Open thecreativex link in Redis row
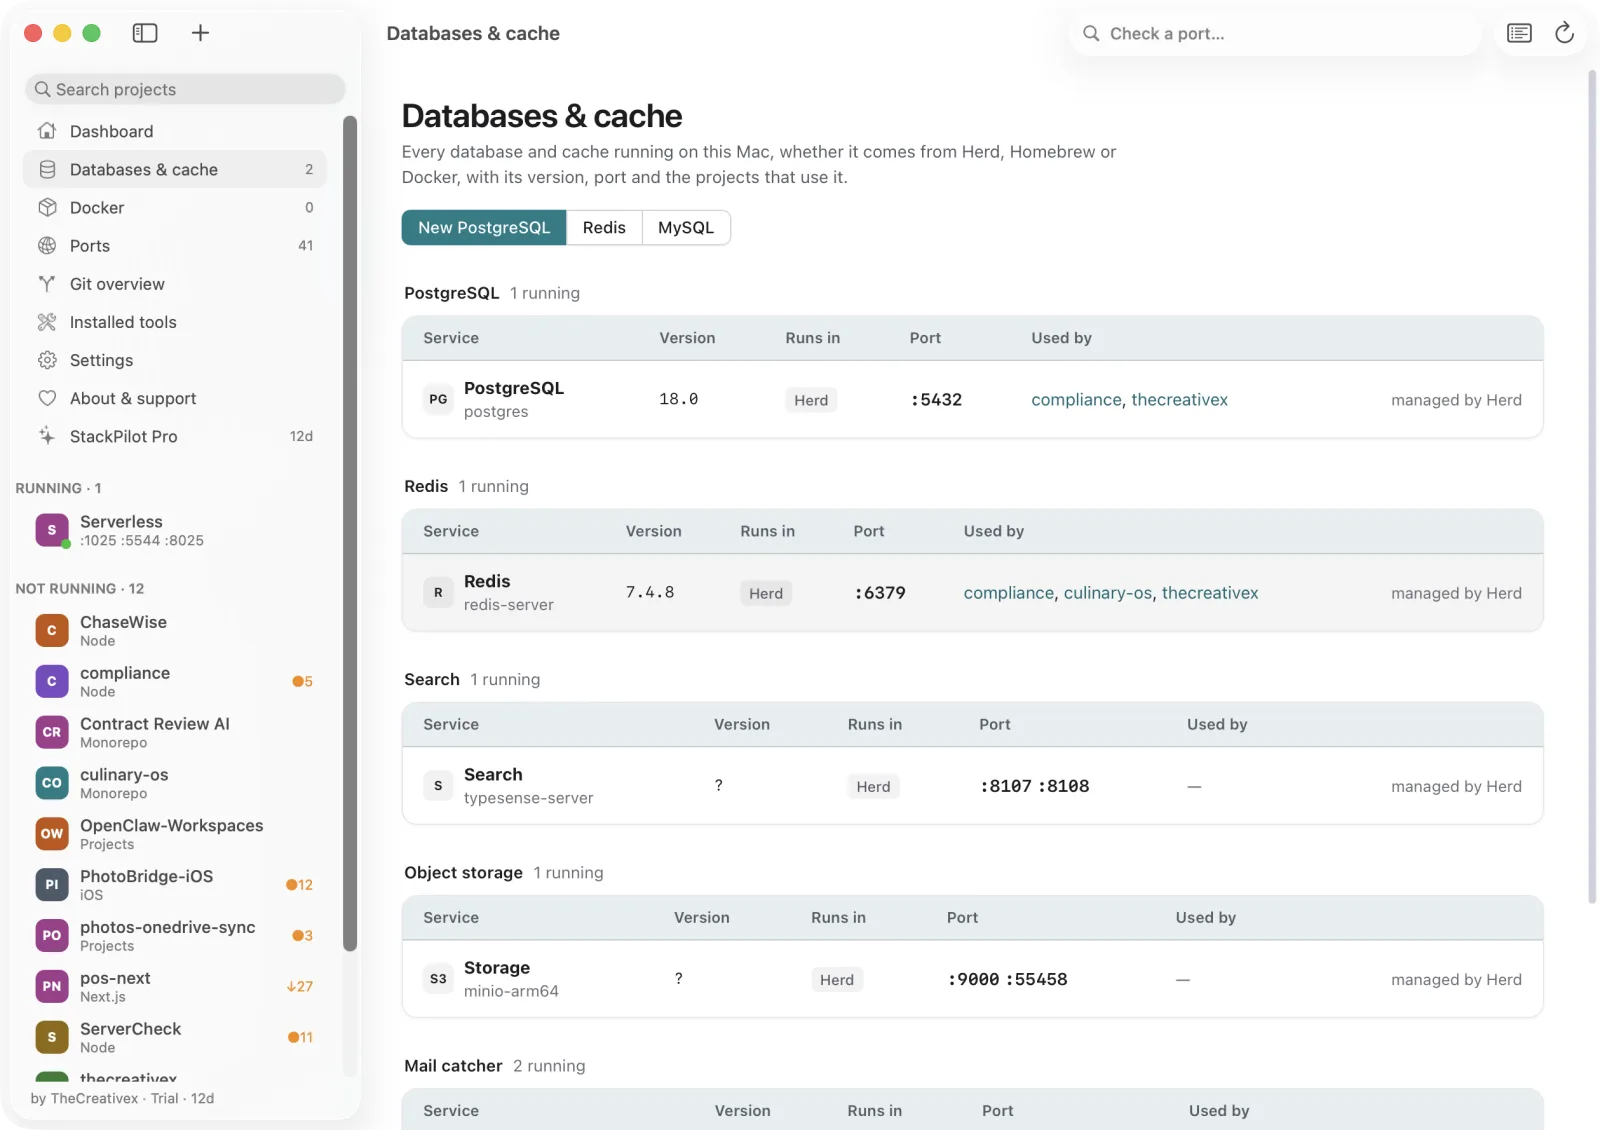 coord(1210,592)
